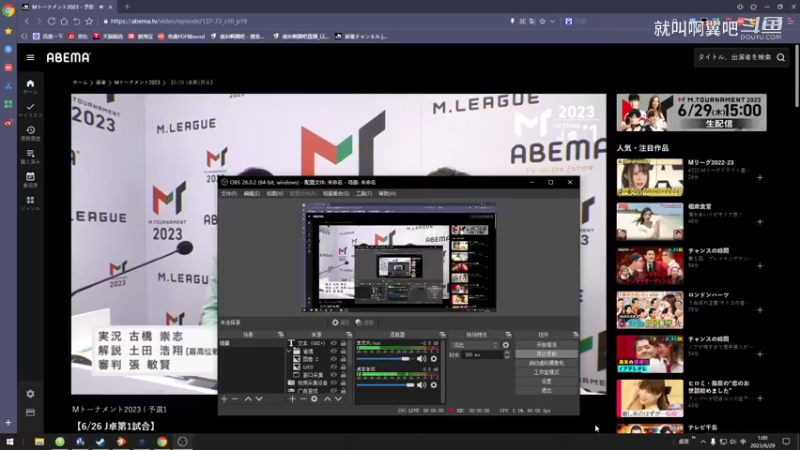The height and width of the screenshot is (450, 800).
Task: Open the 场景集合(S) menu in OBS
Action: (x=336, y=194)
